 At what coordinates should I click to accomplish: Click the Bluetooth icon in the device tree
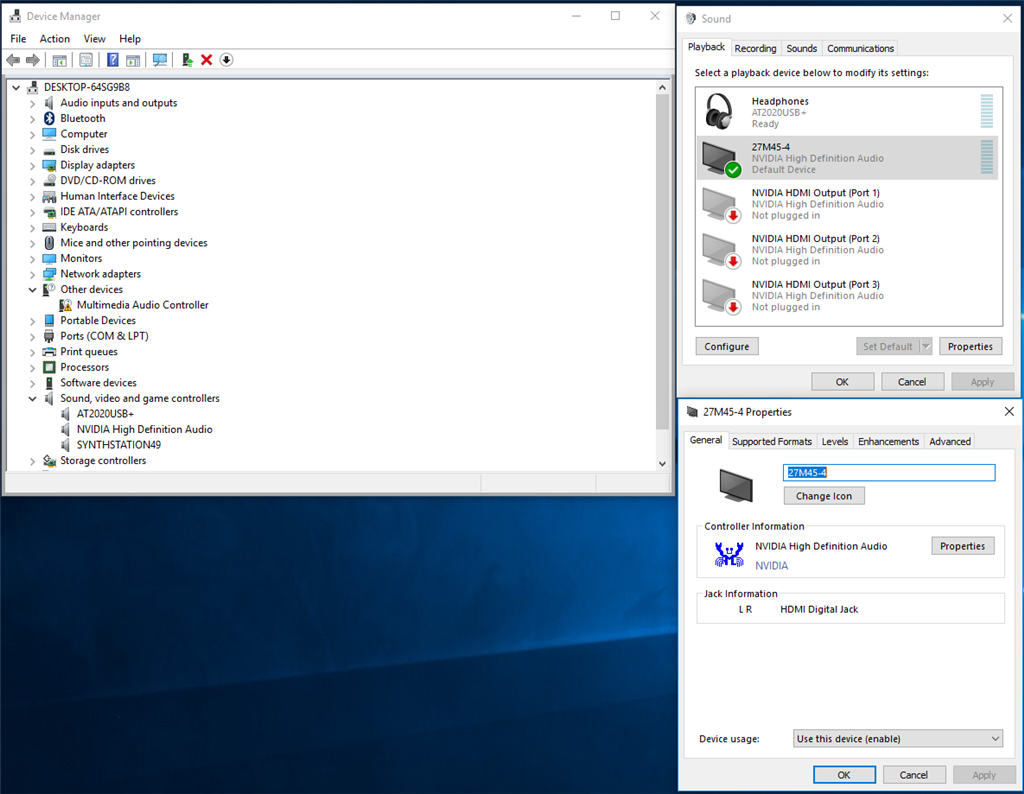[49, 118]
